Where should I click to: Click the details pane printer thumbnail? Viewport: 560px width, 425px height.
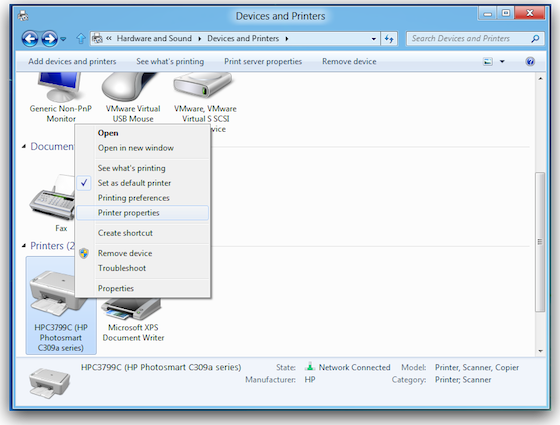click(50, 383)
